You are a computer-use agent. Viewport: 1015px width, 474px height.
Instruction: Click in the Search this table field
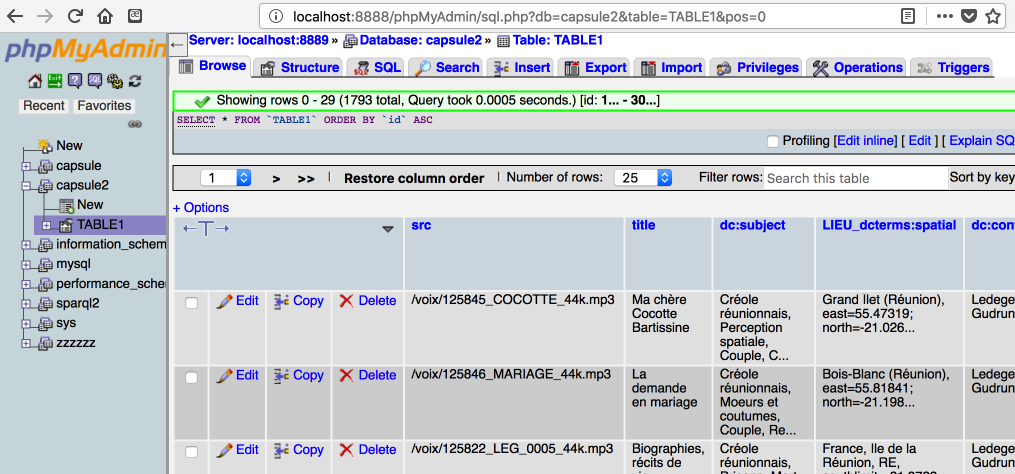tap(854, 178)
